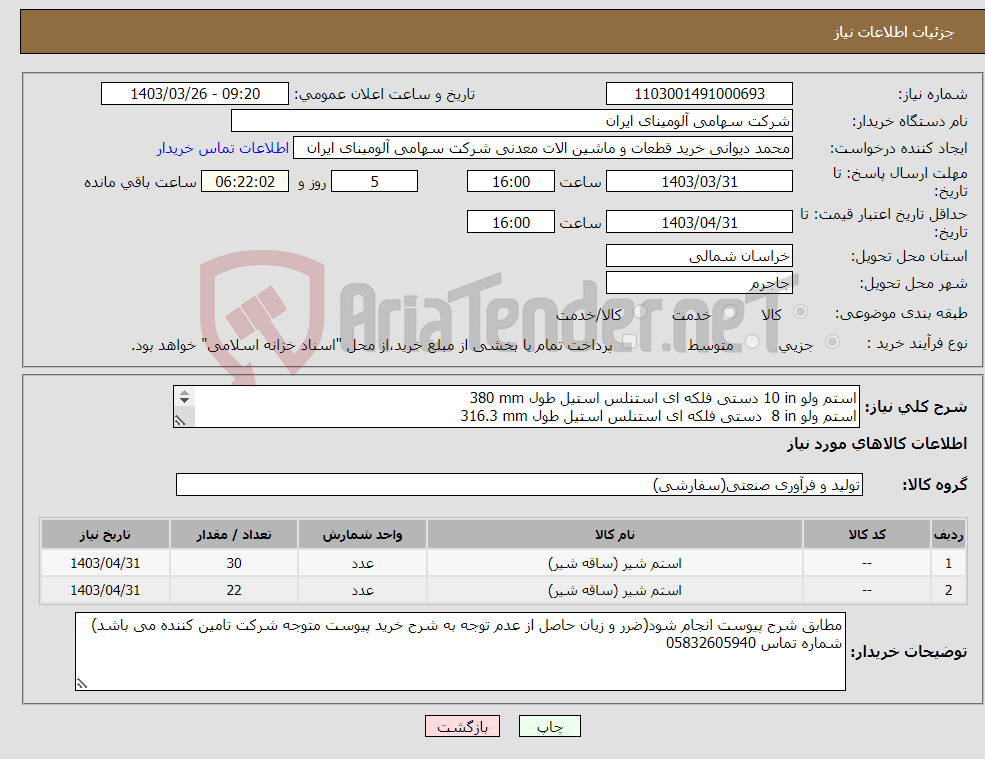Click buyer name field شرکت سهامی آلومینای ایران

[x=512, y=121]
